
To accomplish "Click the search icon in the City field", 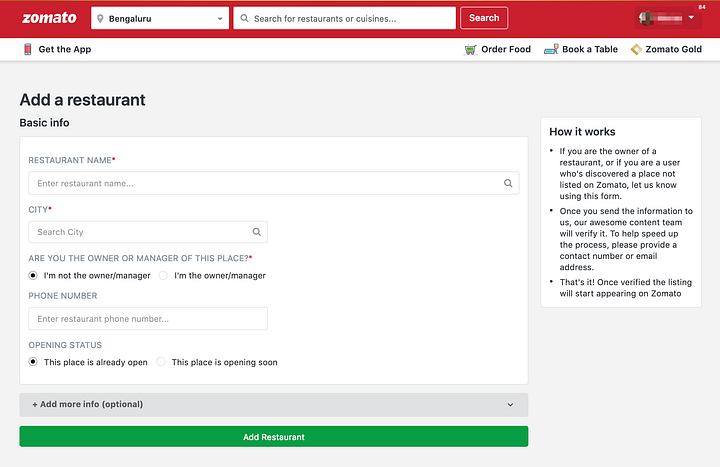I will point(257,232).
